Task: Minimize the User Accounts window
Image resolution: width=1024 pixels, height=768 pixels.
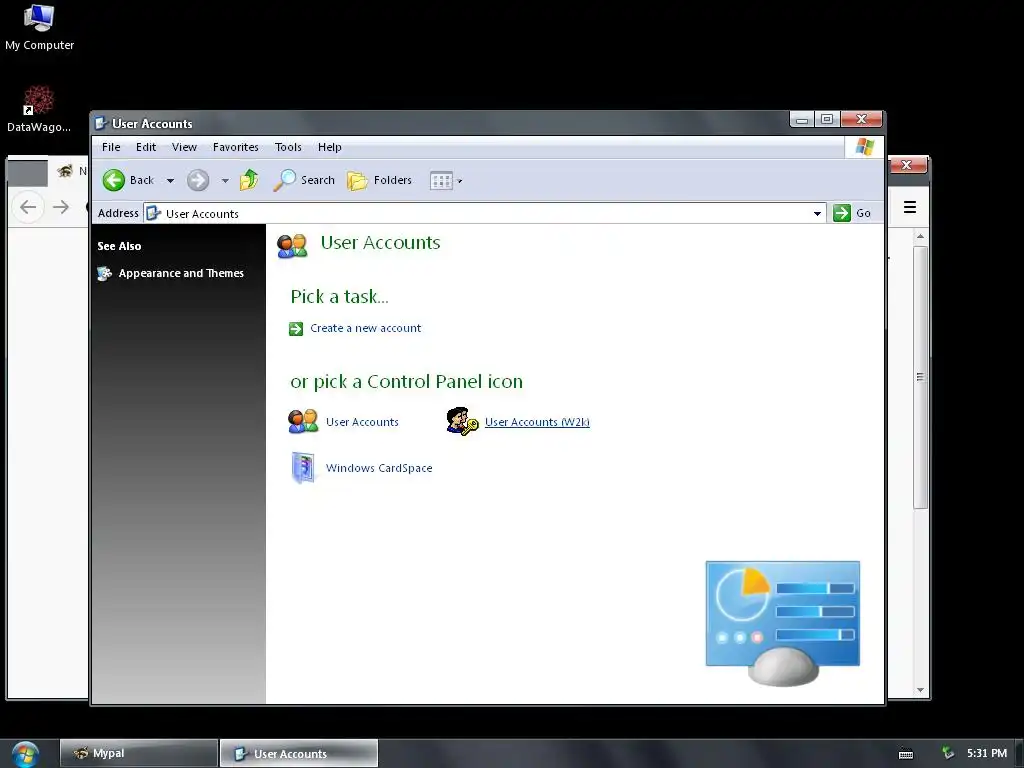Action: click(x=802, y=120)
